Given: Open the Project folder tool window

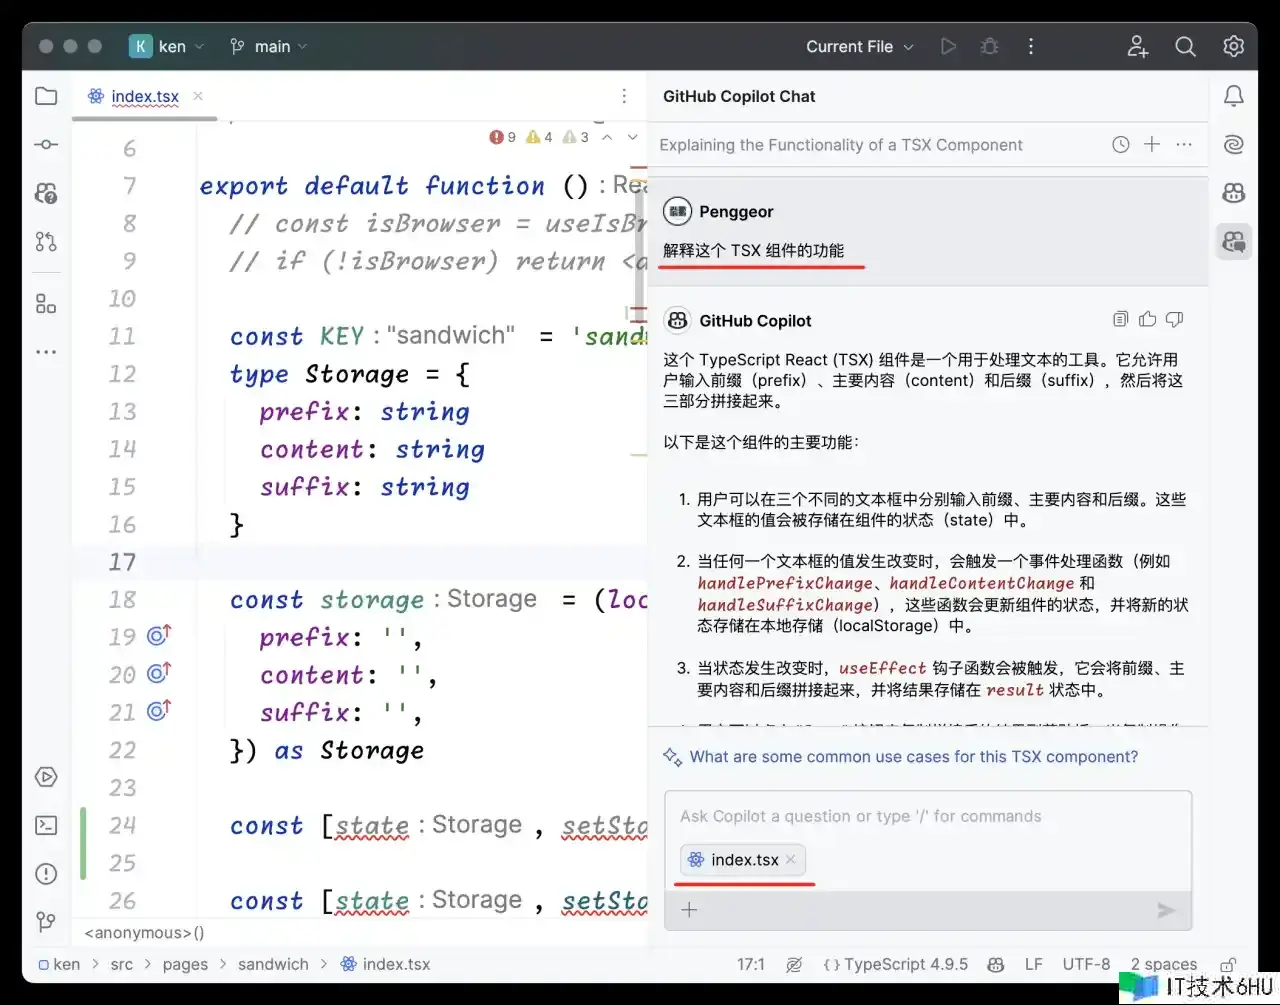Looking at the screenshot, I should [x=46, y=96].
